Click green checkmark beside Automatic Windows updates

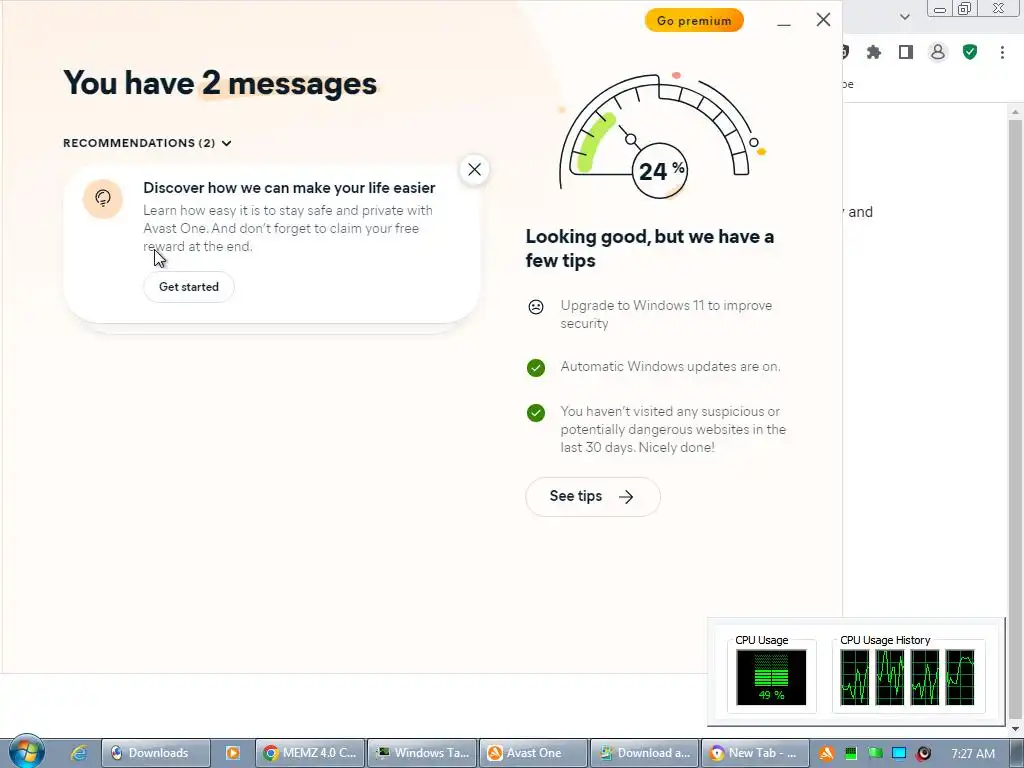click(x=536, y=368)
